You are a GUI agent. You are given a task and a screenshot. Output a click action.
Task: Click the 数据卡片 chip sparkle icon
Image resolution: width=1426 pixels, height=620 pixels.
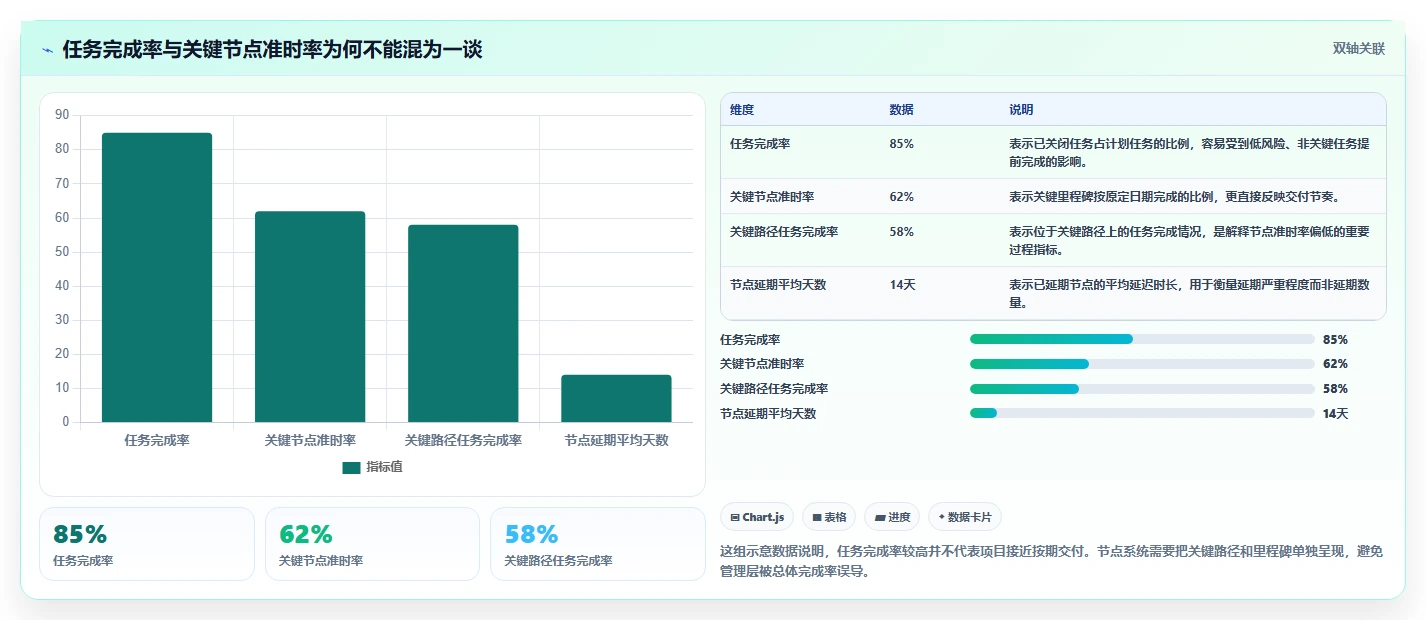pos(942,518)
